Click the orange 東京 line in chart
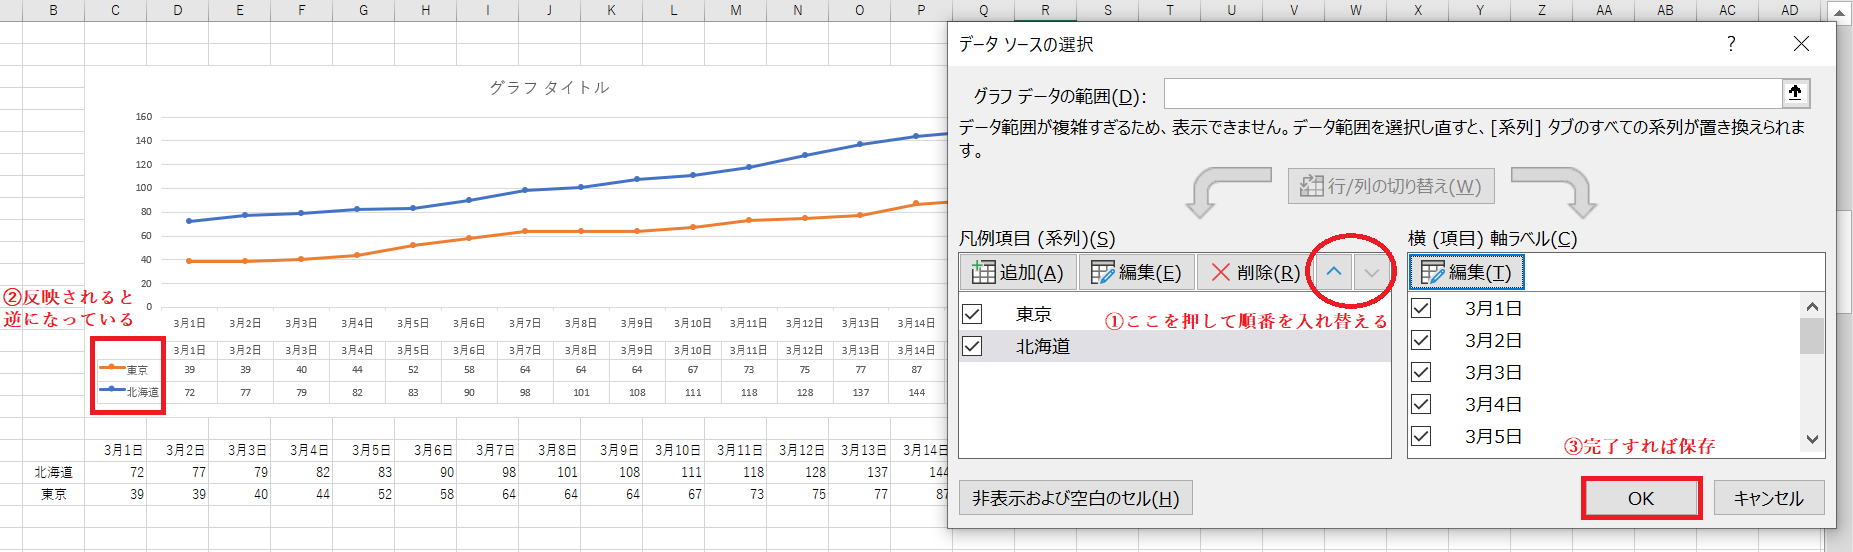The height and width of the screenshot is (552, 1853). (580, 231)
